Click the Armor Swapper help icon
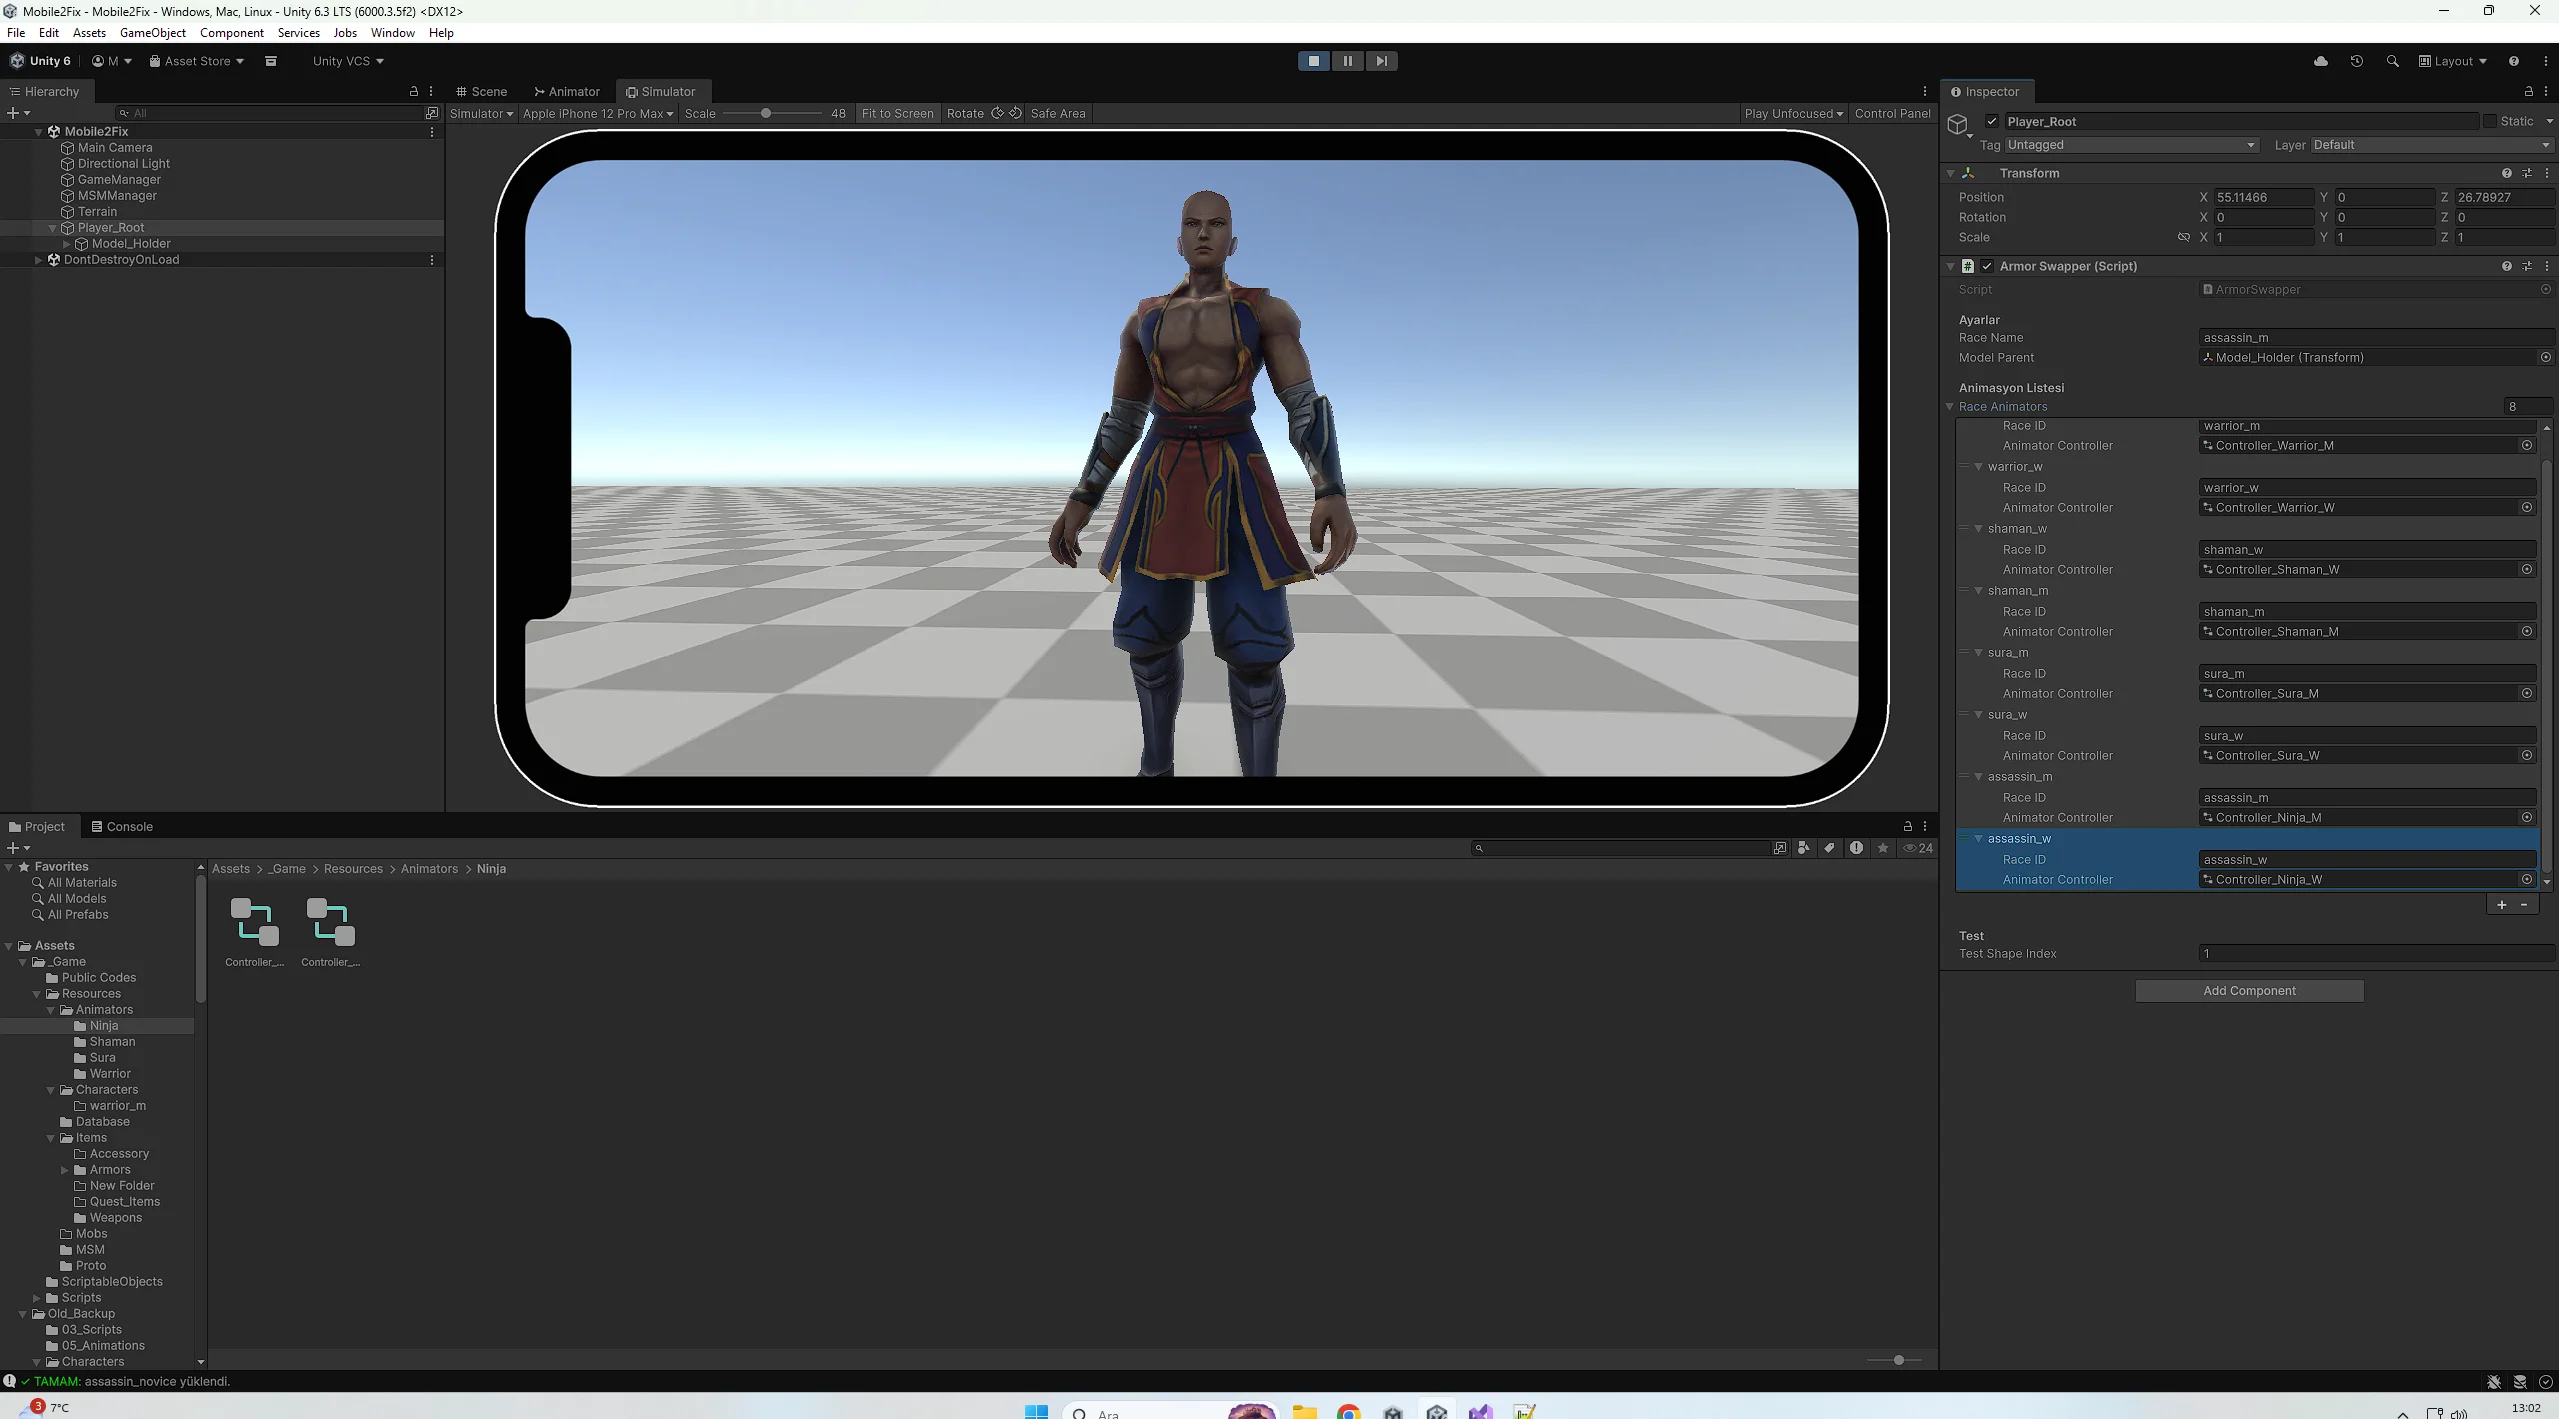2559x1419 pixels. pos(2506,266)
